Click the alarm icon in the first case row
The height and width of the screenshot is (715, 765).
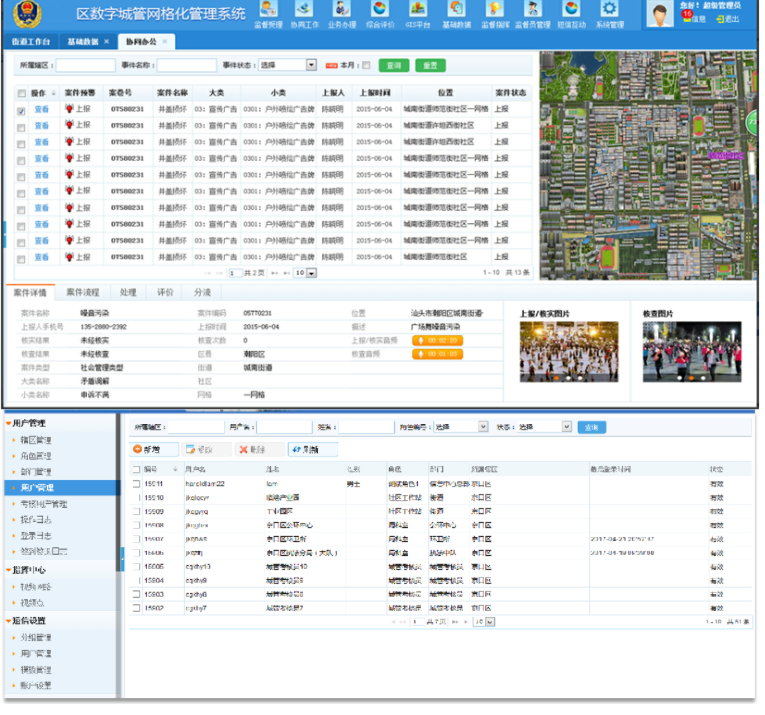click(x=69, y=109)
